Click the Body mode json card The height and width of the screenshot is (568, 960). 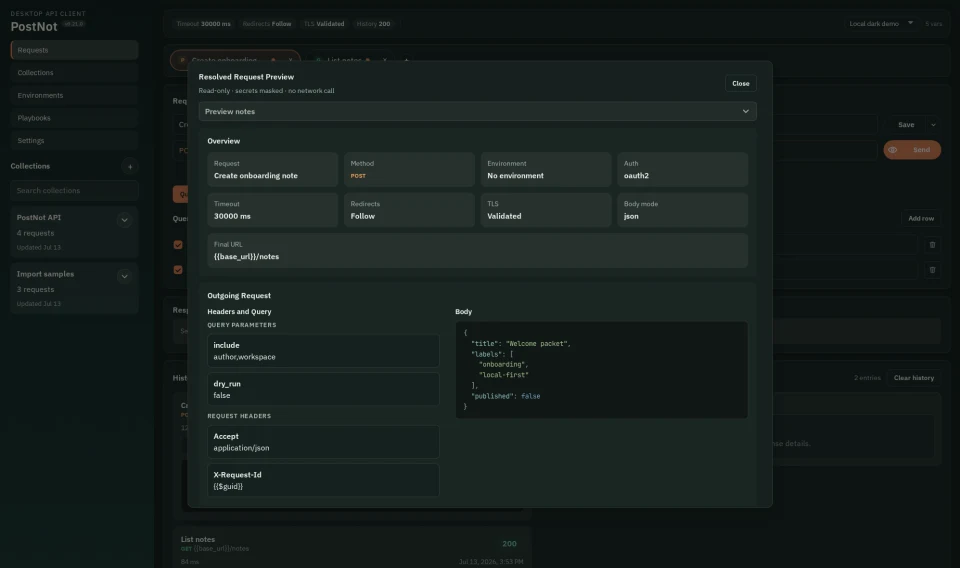pyautogui.click(x=682, y=210)
